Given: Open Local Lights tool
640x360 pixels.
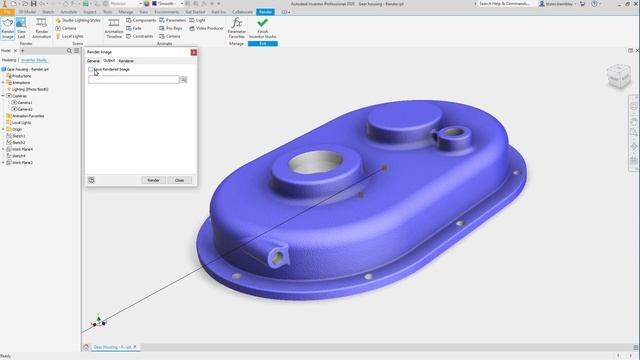Looking at the screenshot, I should tap(69, 36).
